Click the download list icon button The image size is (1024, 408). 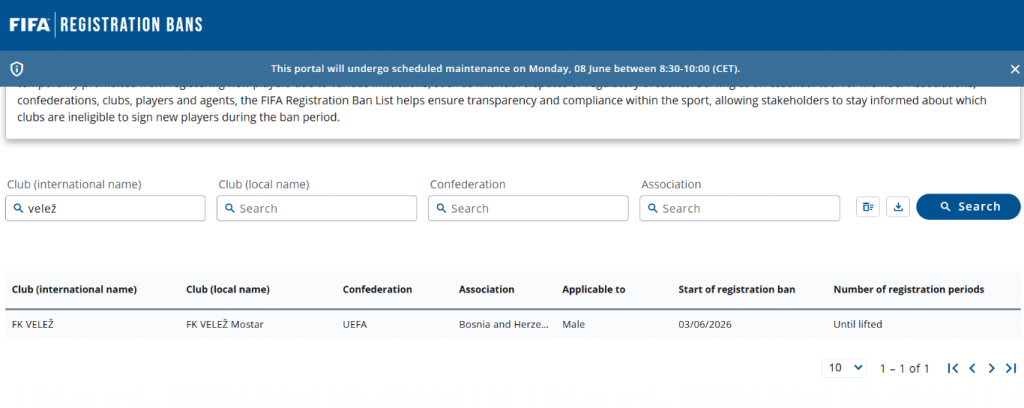[898, 207]
